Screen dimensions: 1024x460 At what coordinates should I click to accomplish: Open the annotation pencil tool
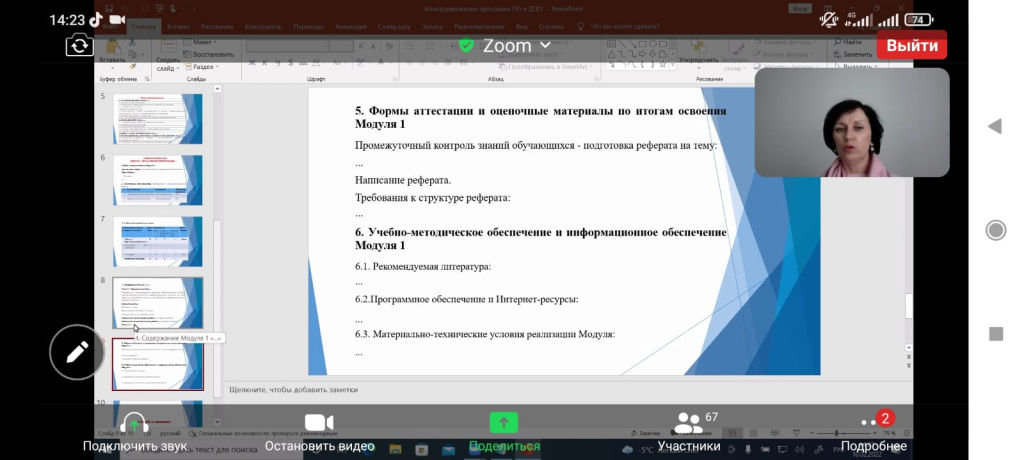tap(77, 352)
